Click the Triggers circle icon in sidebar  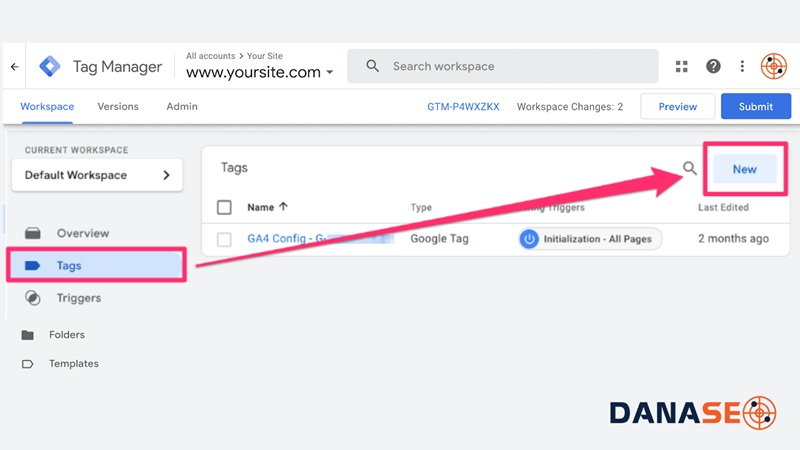tap(33, 298)
